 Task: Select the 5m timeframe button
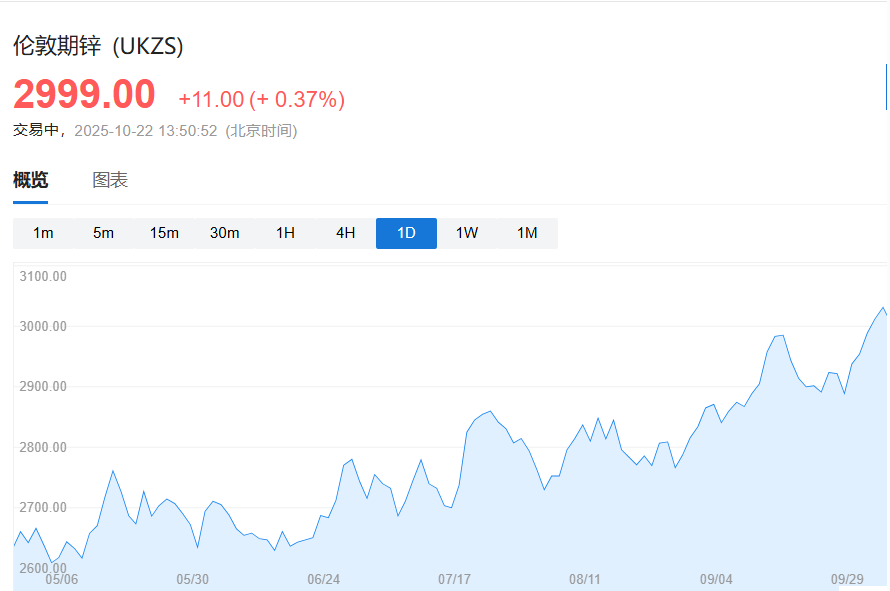(x=103, y=232)
